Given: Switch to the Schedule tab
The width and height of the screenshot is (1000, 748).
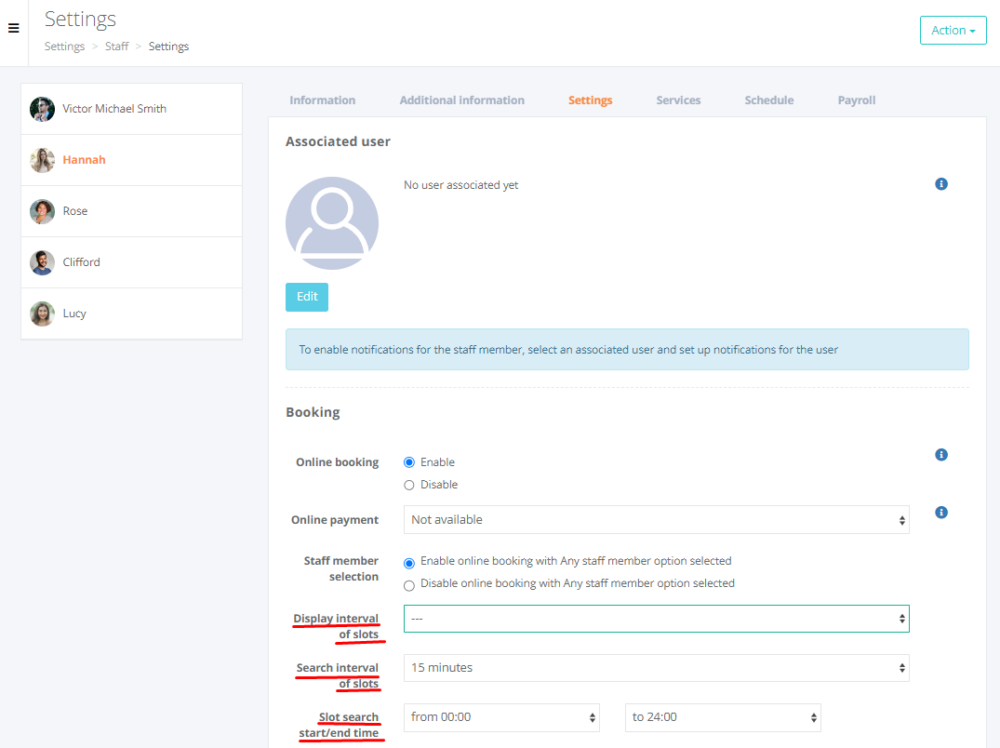Looking at the screenshot, I should 769,100.
